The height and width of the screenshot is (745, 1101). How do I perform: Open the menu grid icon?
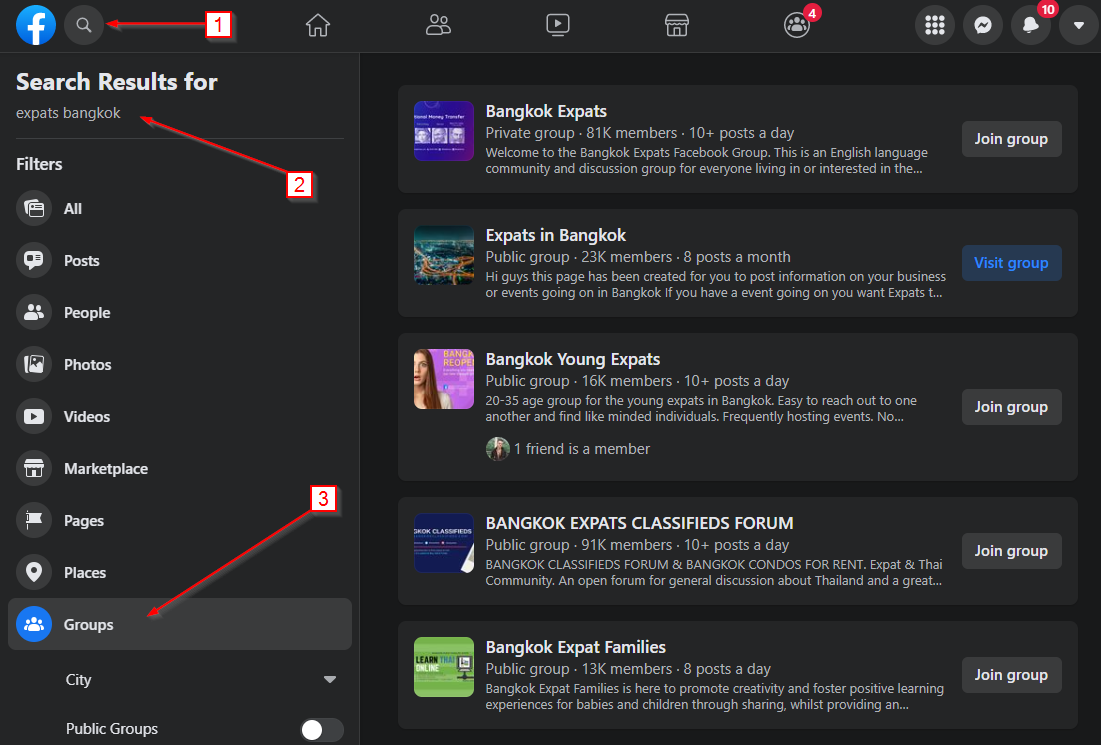point(935,25)
